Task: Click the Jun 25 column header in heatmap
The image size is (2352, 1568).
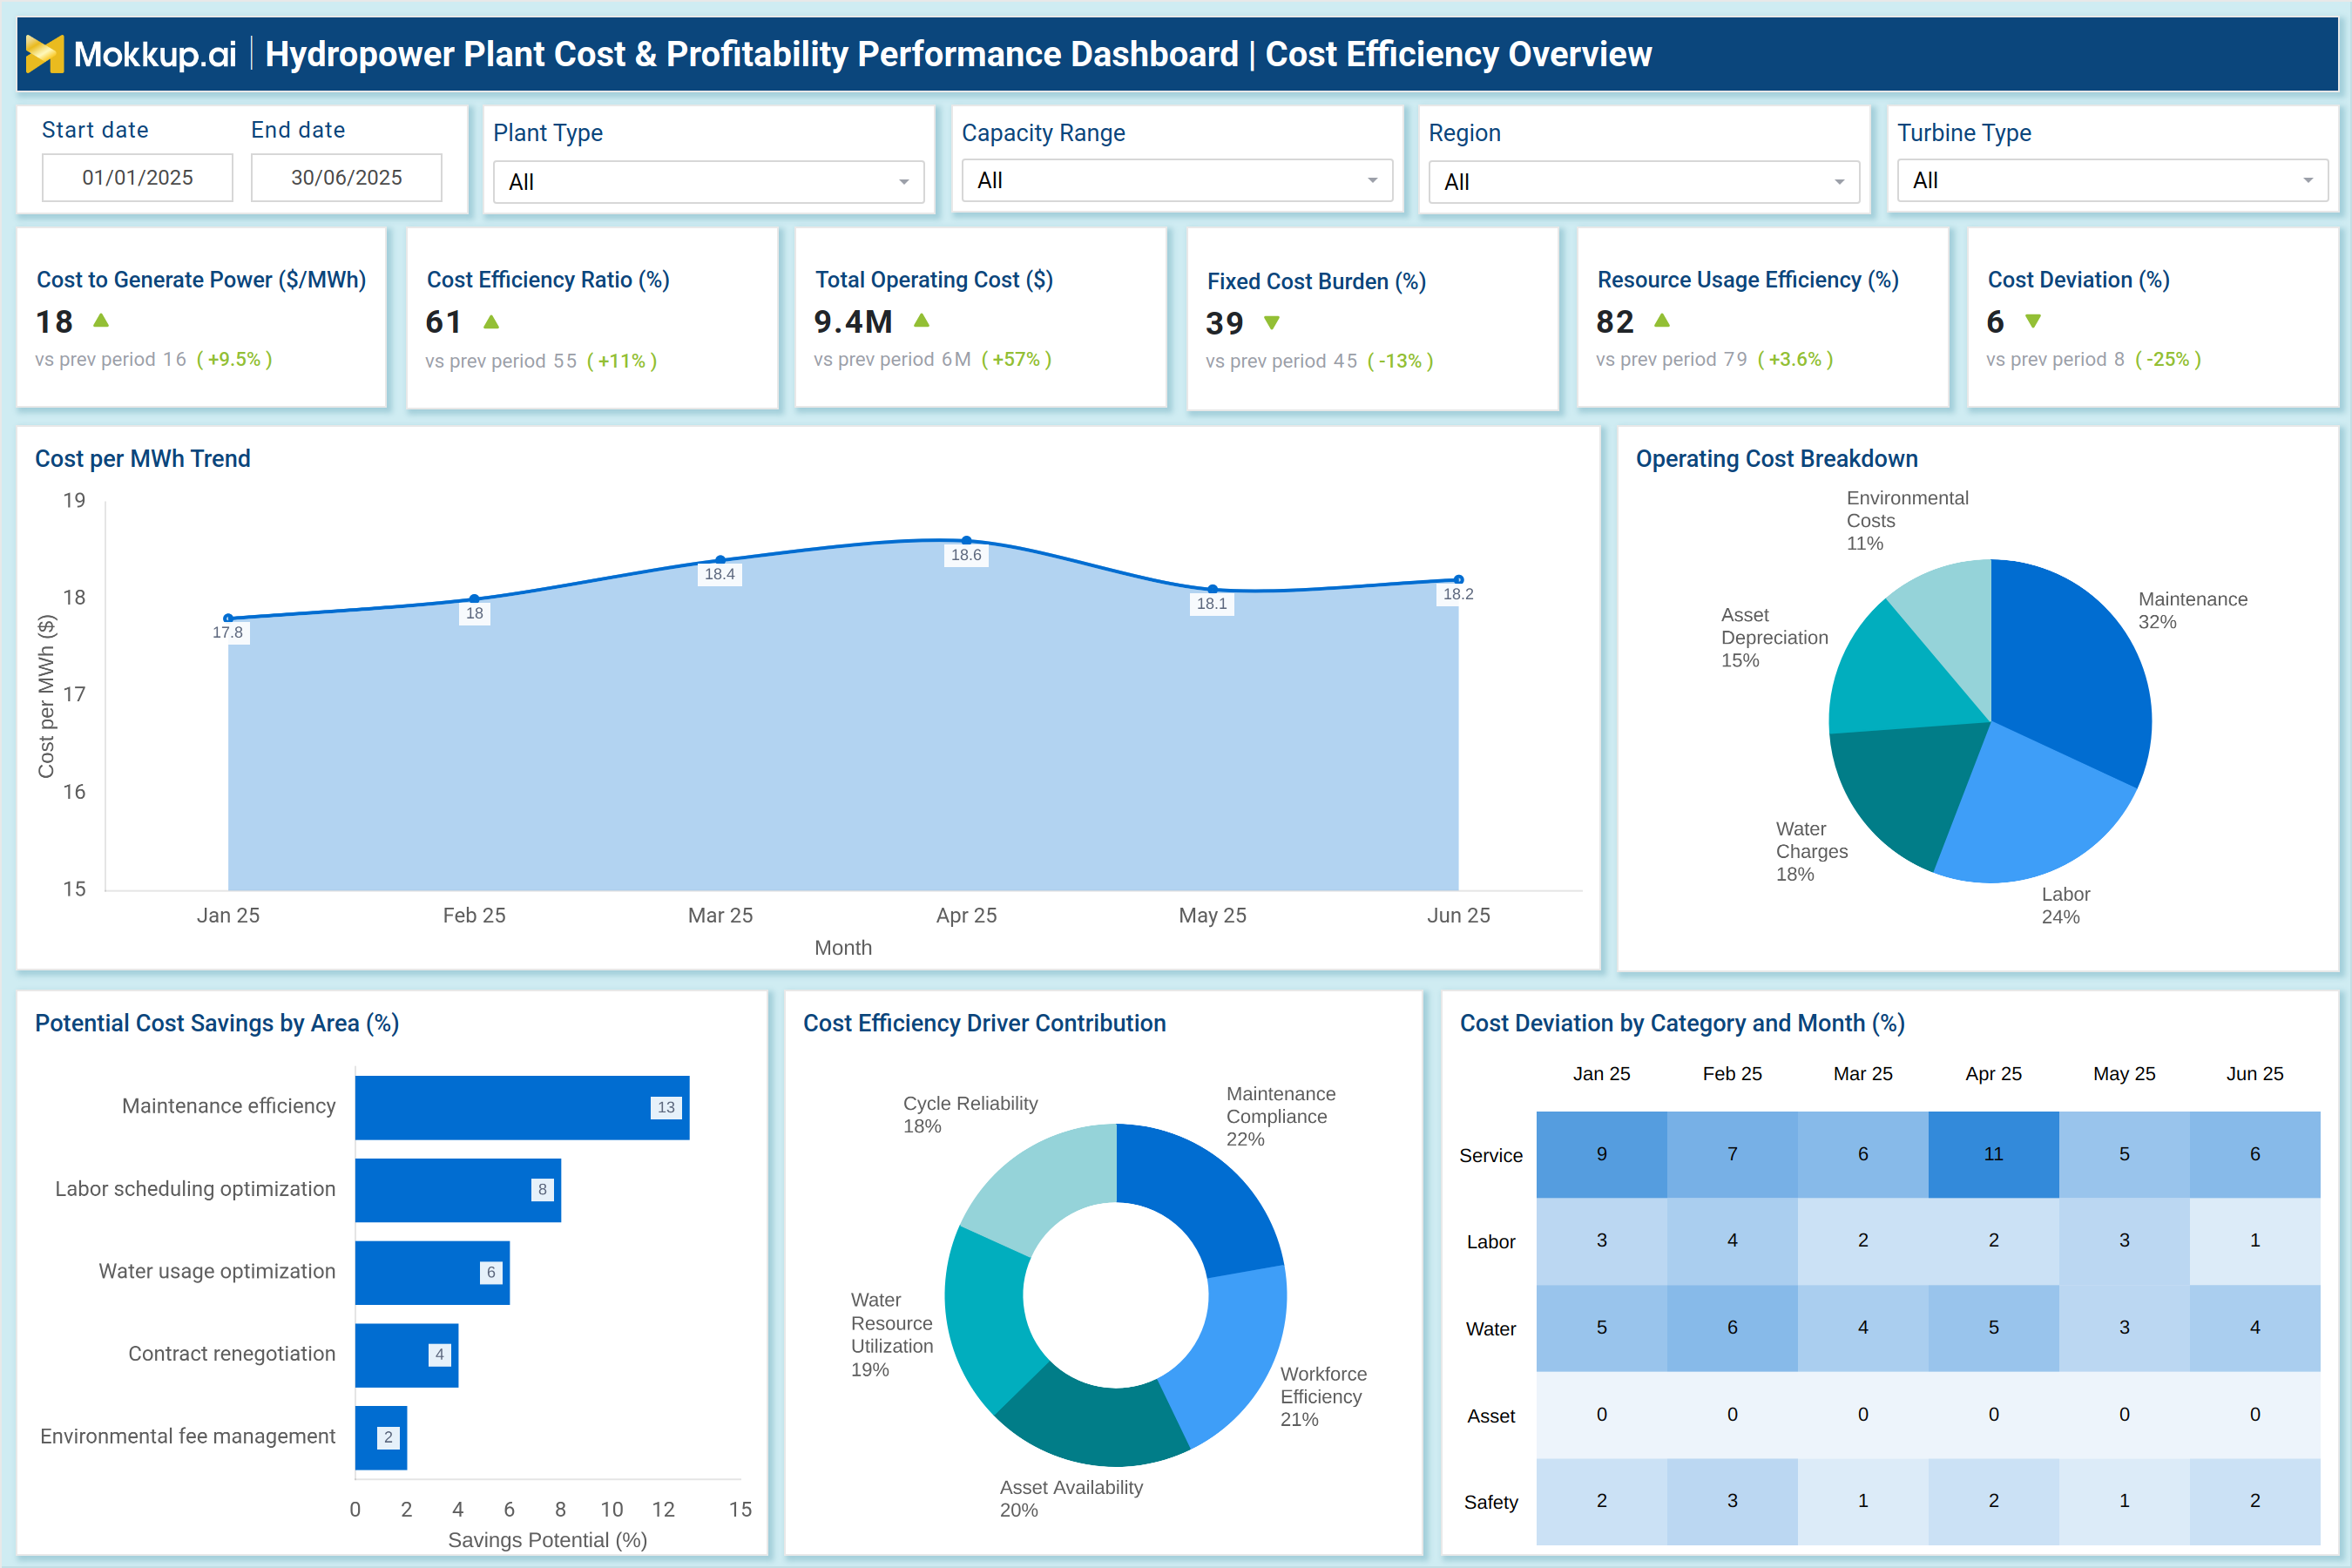Action: 2255,1074
